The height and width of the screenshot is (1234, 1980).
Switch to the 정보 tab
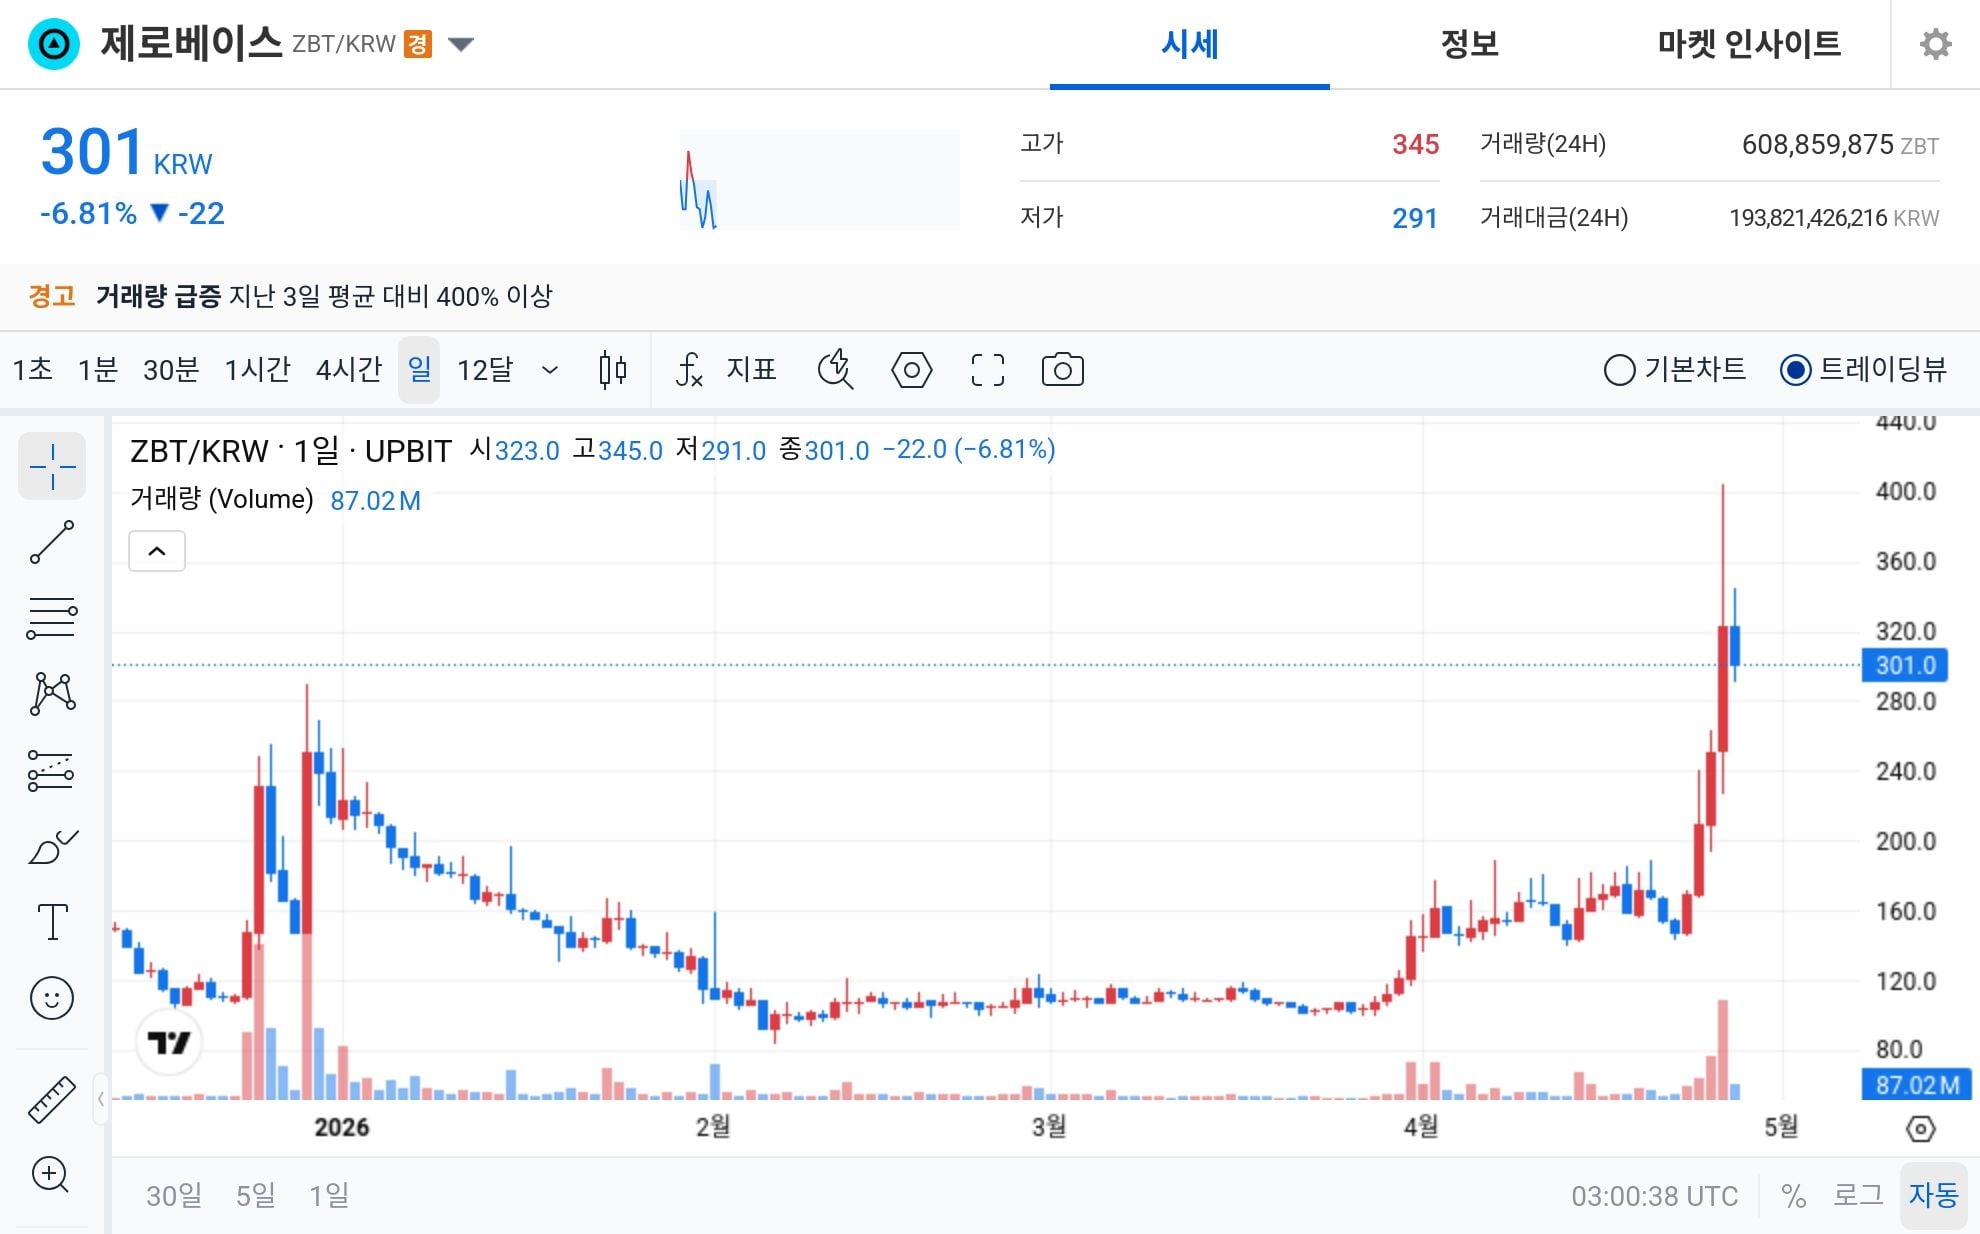1468,44
